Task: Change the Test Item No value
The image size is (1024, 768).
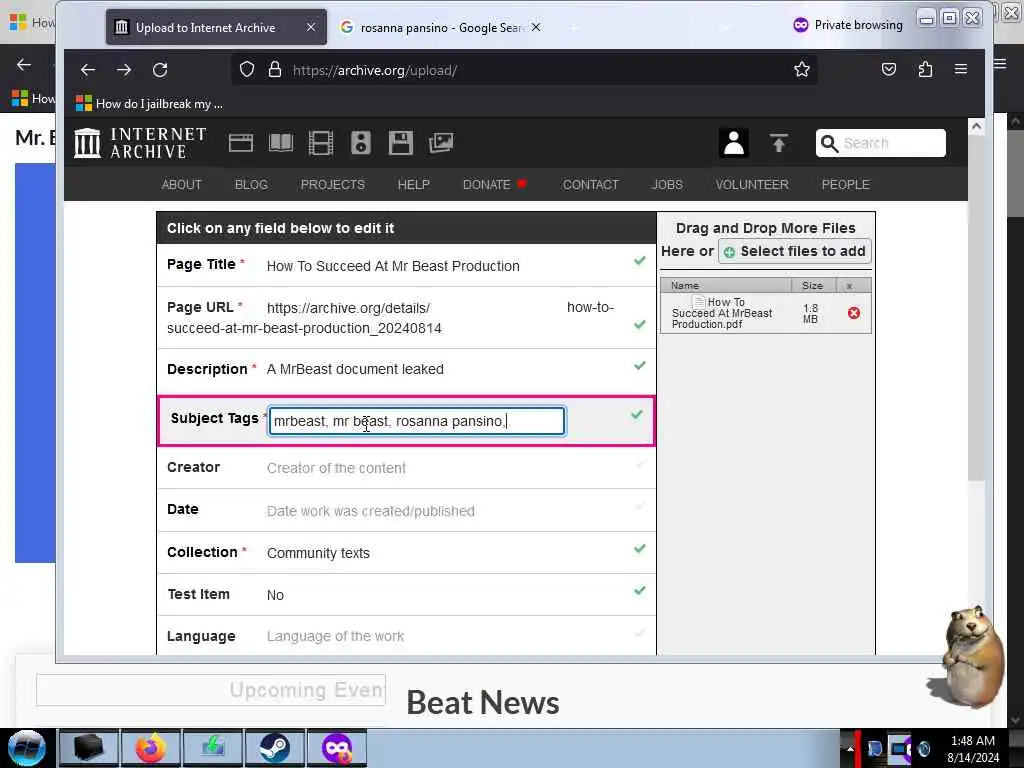Action: click(x=275, y=595)
